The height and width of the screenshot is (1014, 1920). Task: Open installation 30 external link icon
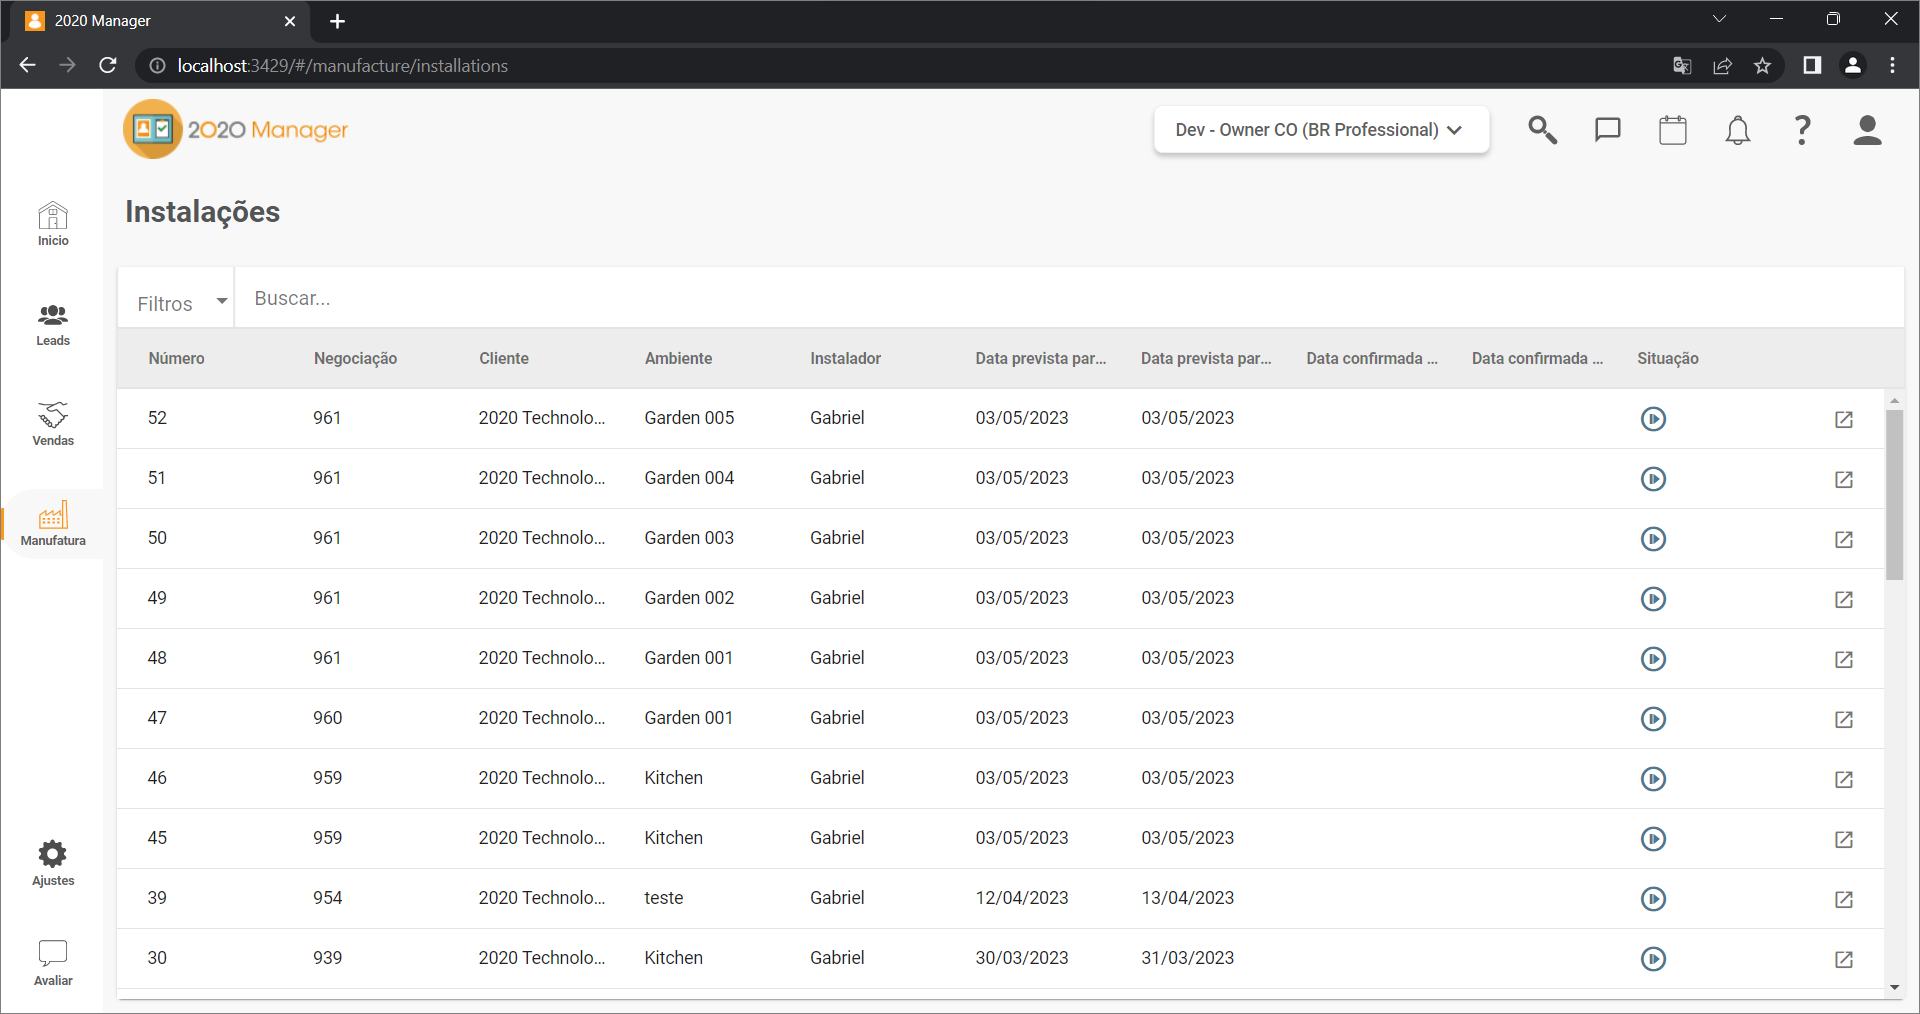pos(1844,959)
